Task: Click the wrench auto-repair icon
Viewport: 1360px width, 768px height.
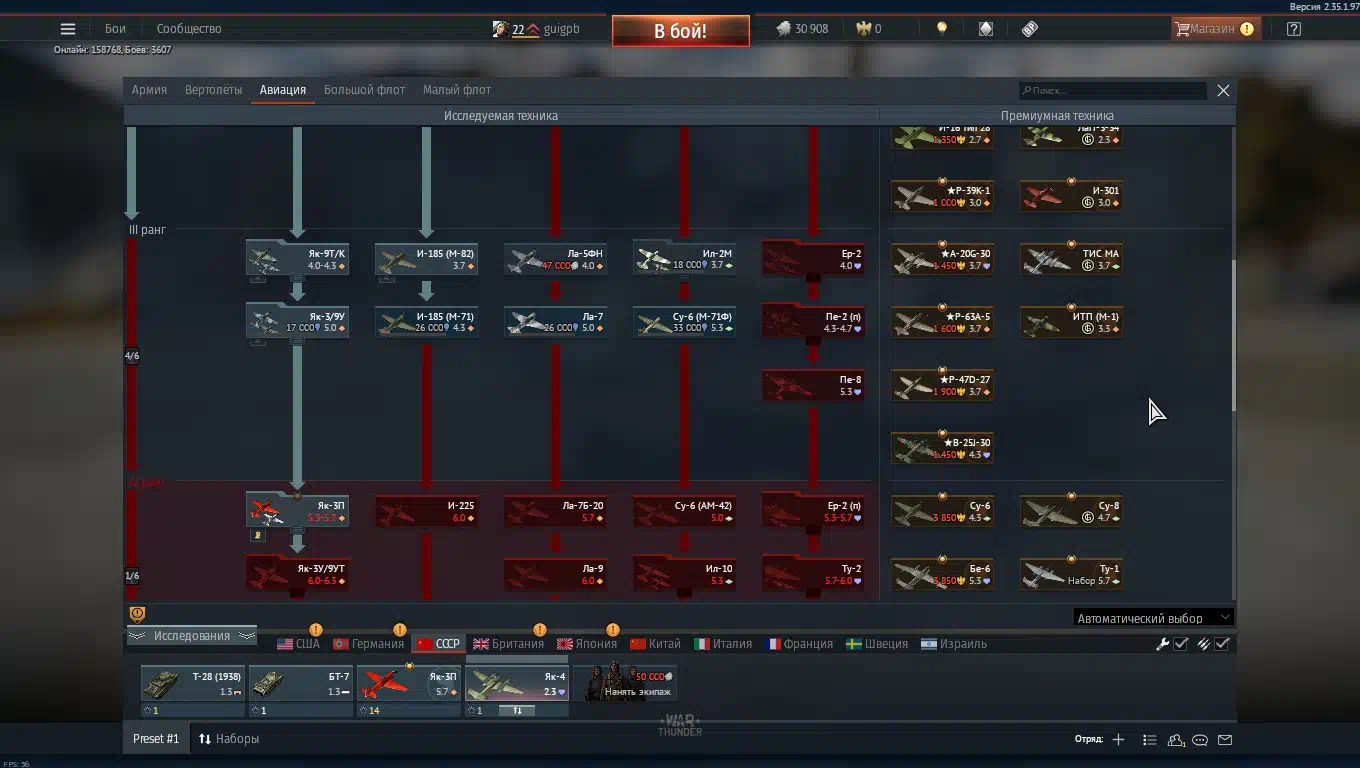Action: (x=1162, y=644)
